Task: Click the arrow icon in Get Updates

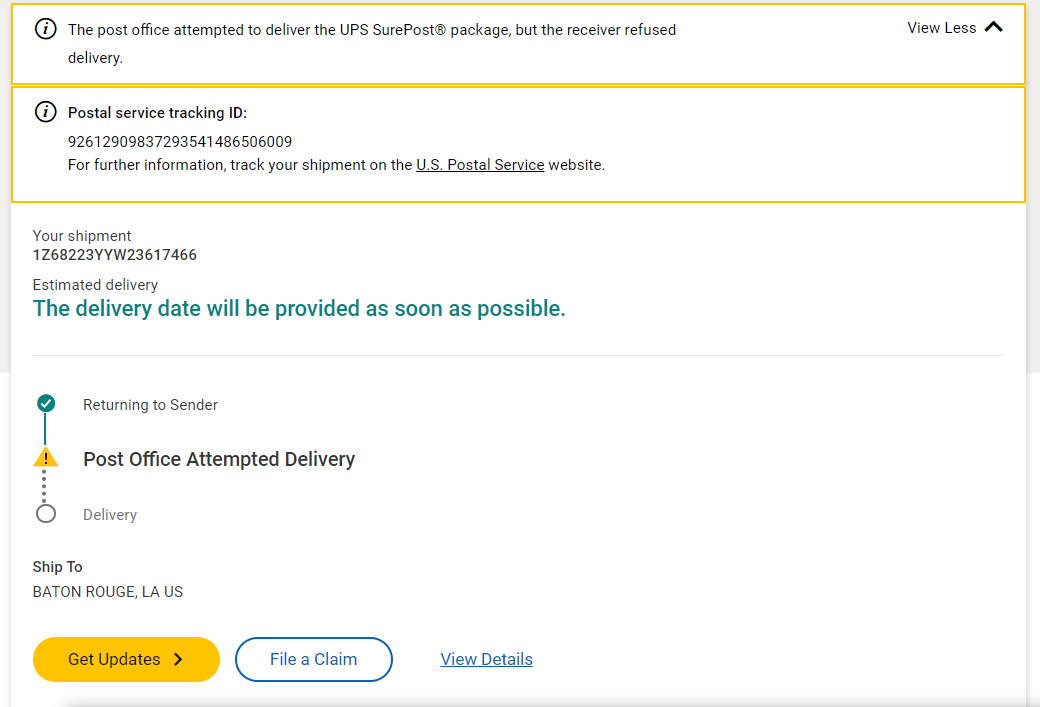Action: [178, 659]
